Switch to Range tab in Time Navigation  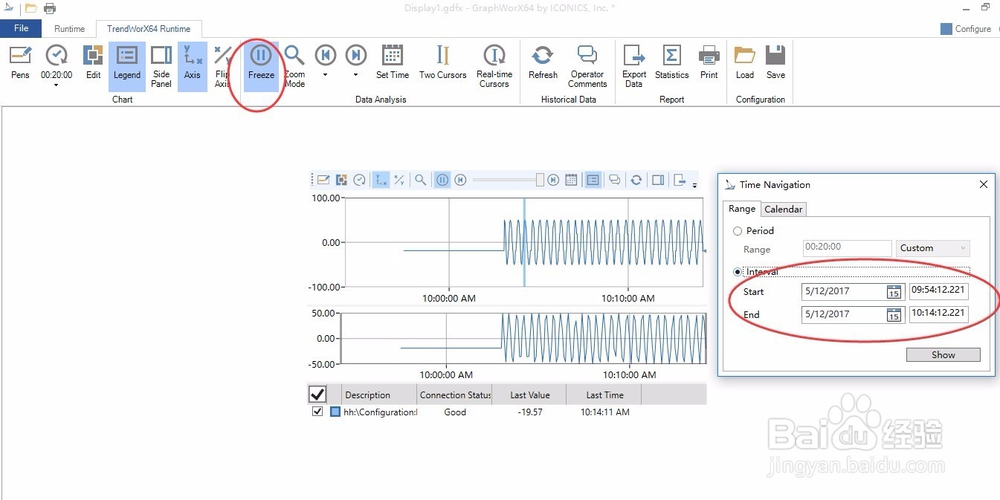click(742, 209)
